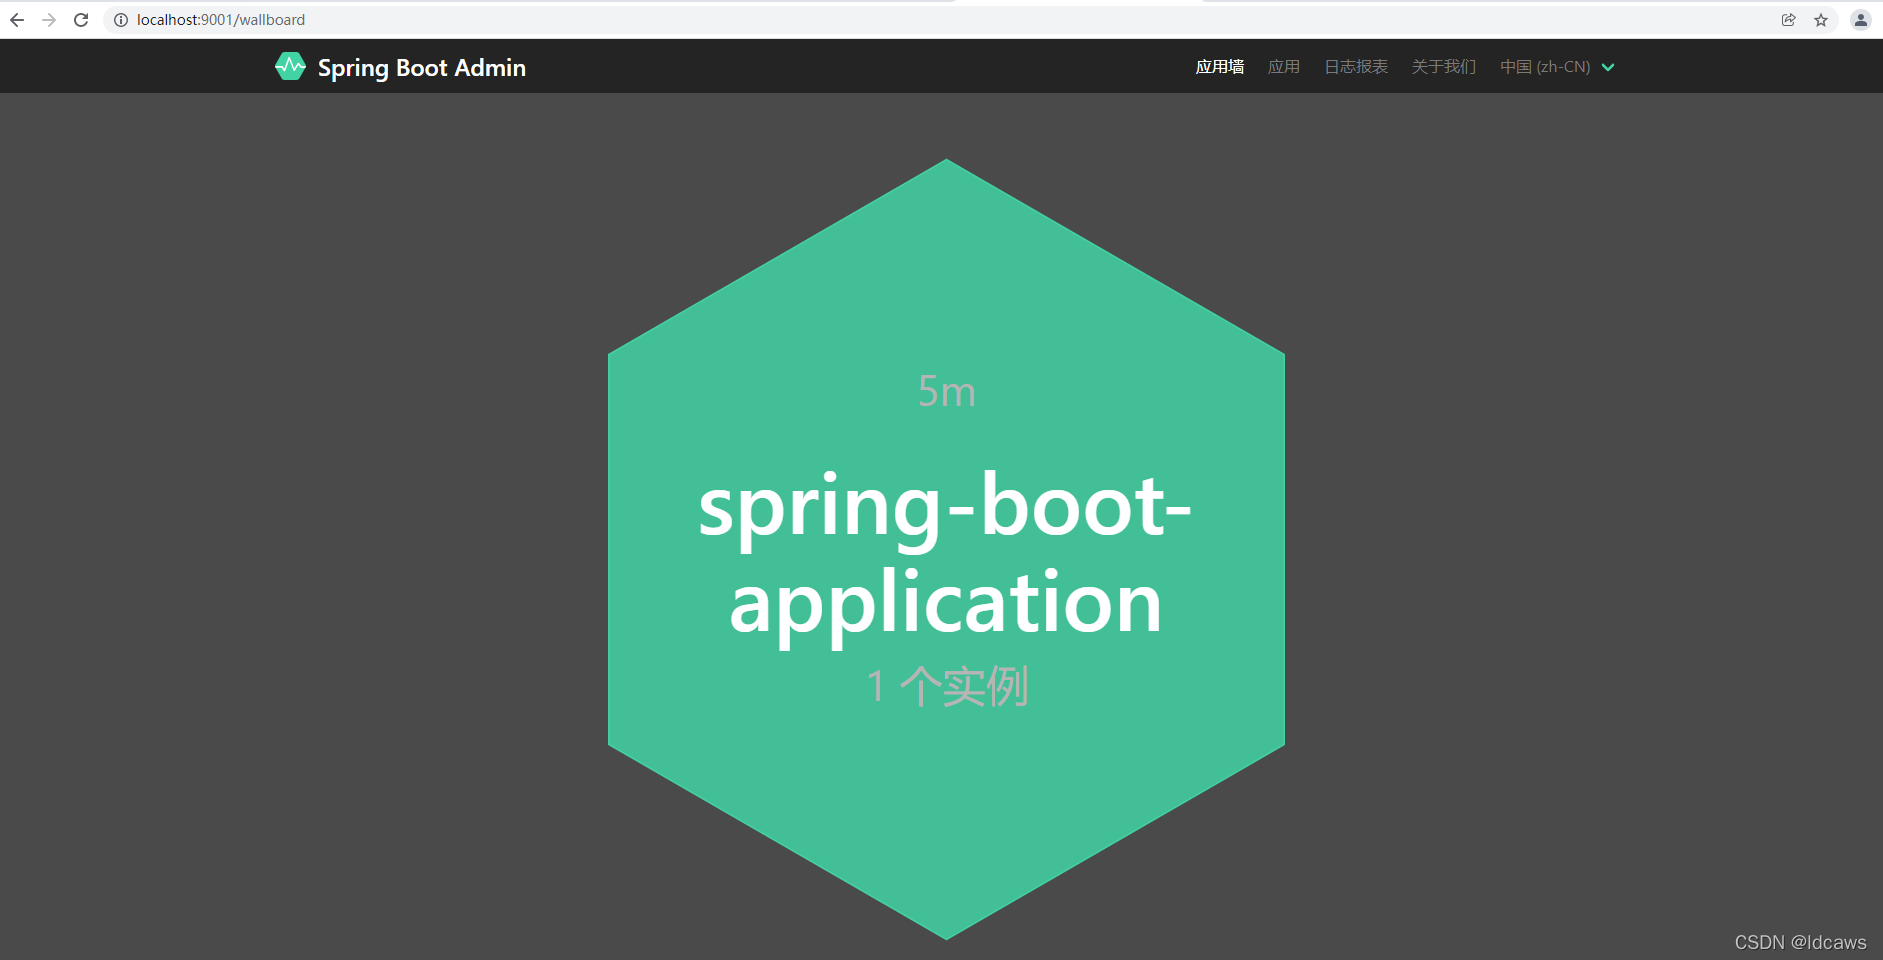Reload the wallboard page
This screenshot has width=1883, height=960.
[81, 20]
